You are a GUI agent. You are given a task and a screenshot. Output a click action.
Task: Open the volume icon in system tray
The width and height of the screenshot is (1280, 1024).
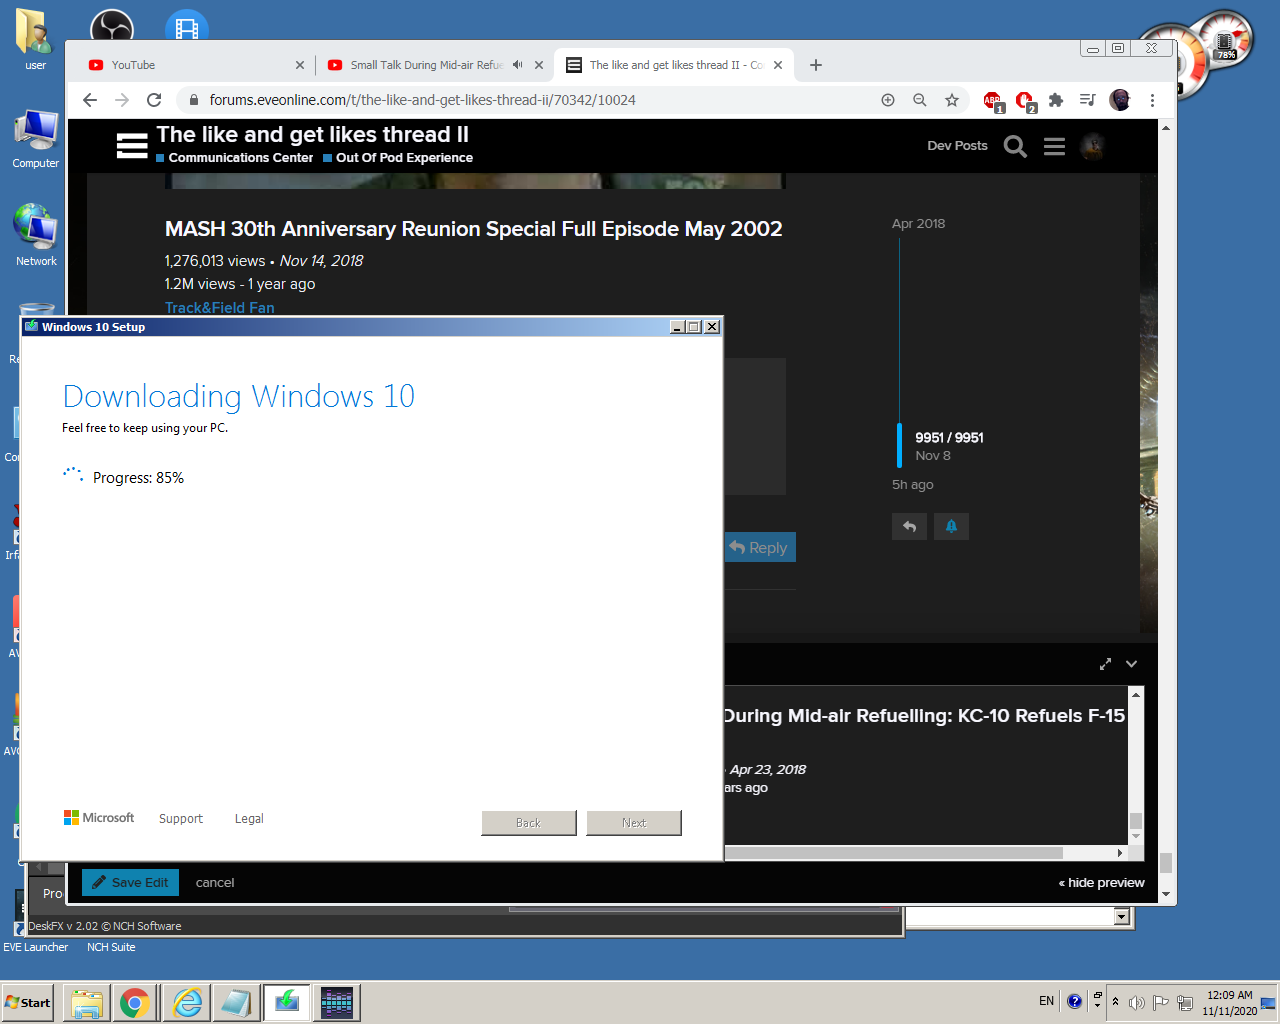(1137, 1003)
